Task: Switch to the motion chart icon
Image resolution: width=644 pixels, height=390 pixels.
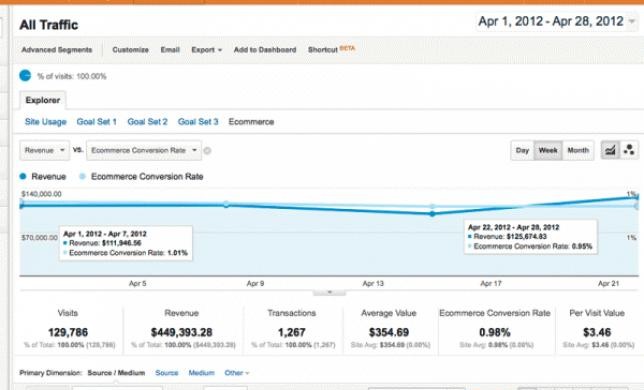Action: pyautogui.click(x=629, y=150)
